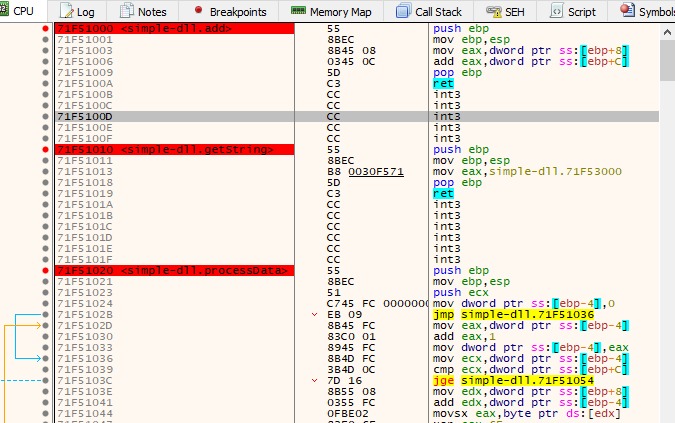Select add eax,1 instruction
Image resolution: width=675 pixels, height=423 pixels.
(x=464, y=336)
